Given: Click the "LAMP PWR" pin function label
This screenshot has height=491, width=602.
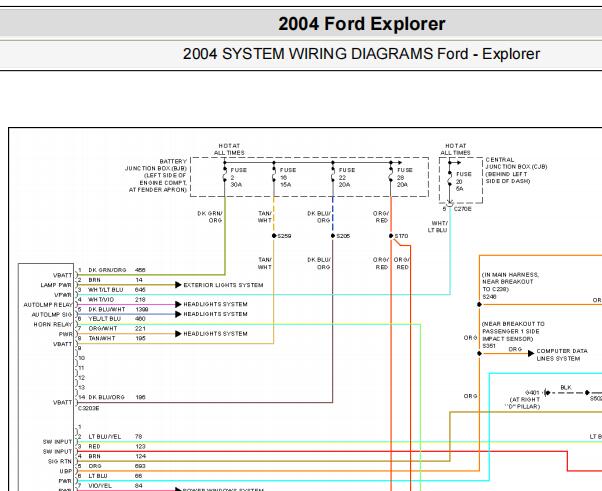Looking at the screenshot, I should 56,285.
